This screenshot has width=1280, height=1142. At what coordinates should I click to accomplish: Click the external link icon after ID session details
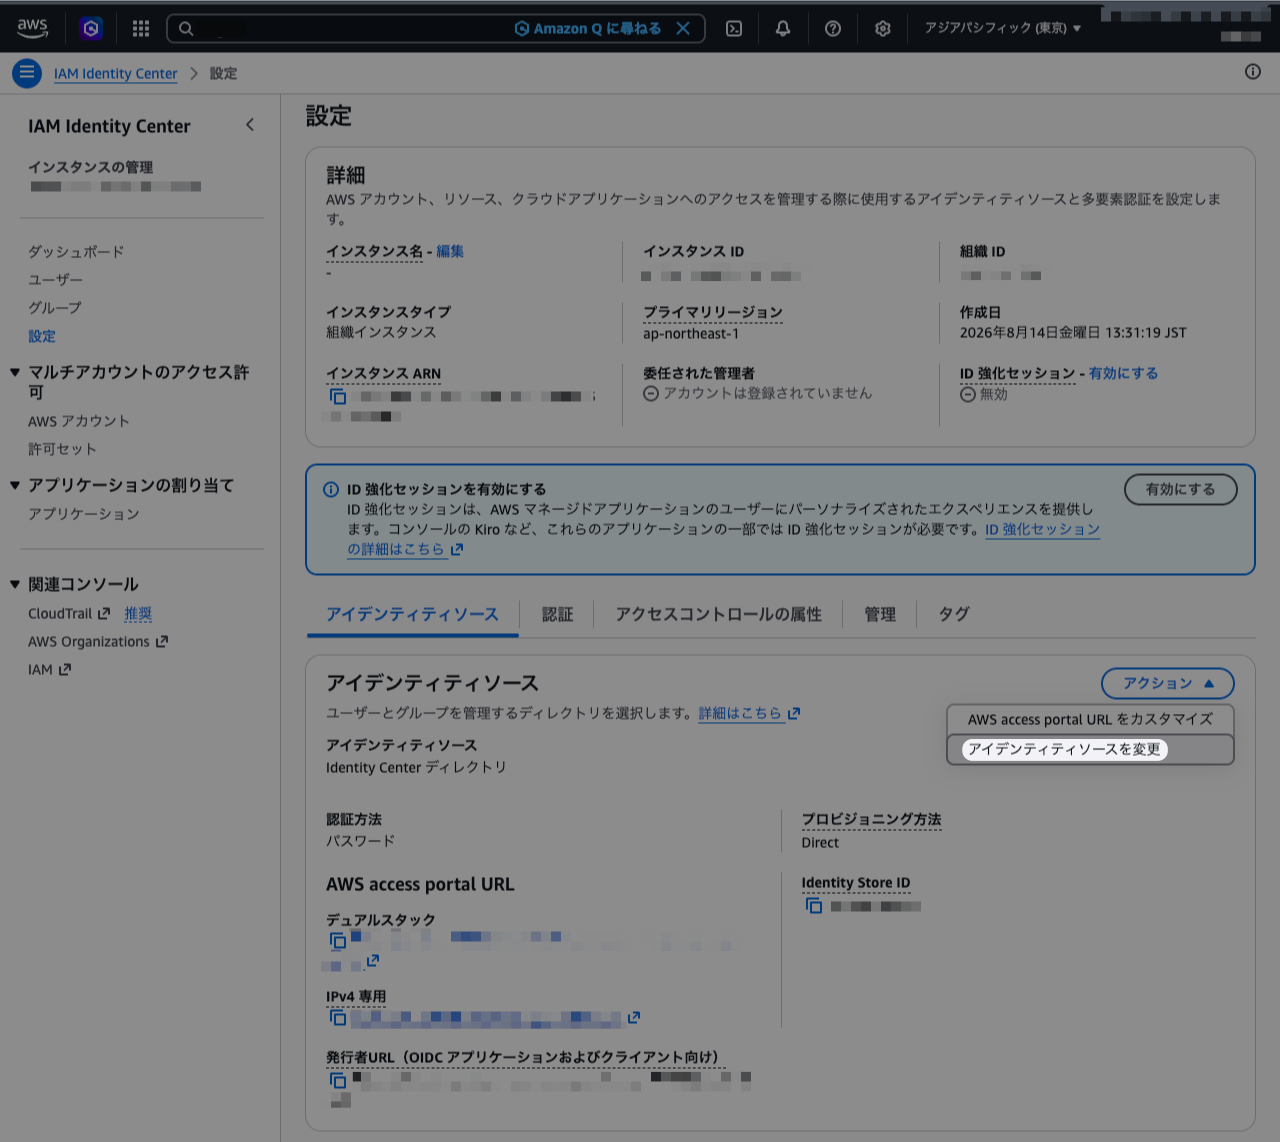pos(457,549)
